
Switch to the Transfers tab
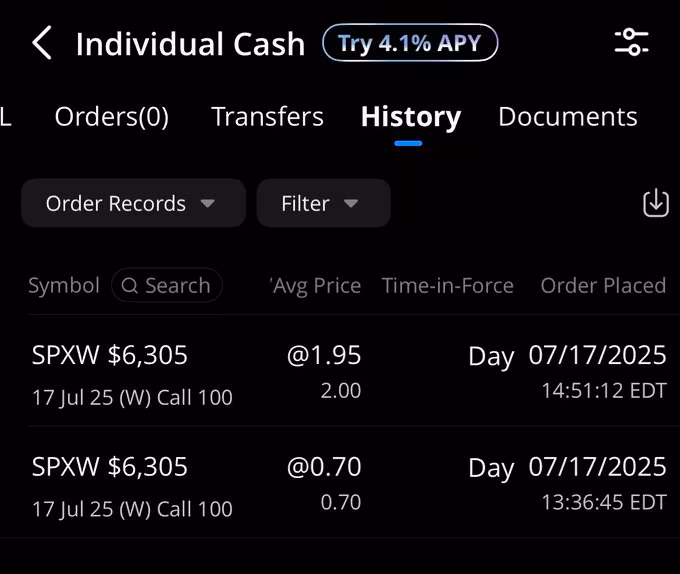pos(267,117)
